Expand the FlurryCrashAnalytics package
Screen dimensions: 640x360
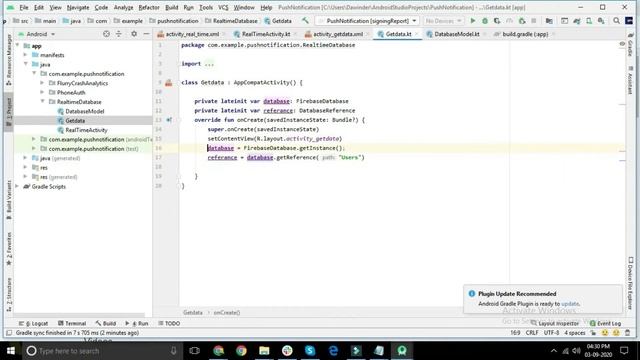coord(42,83)
